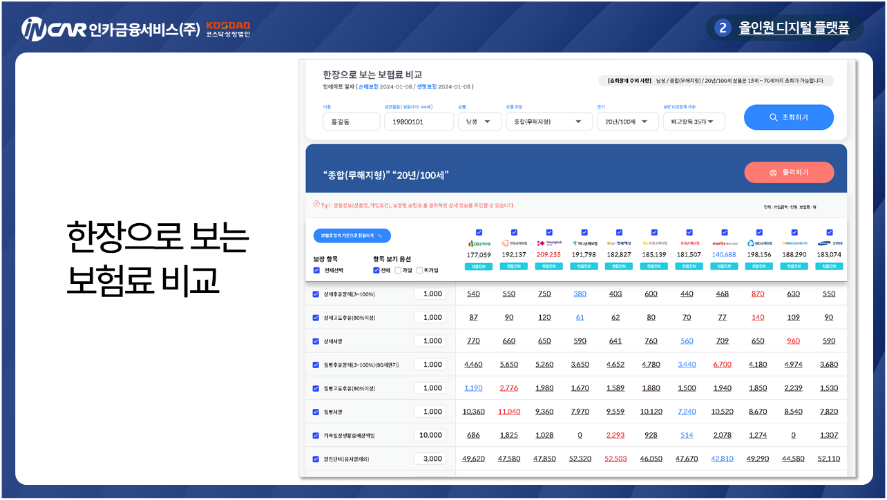Click the total premium 209,255 in red
This screenshot has width=887, height=500.
coord(549,255)
